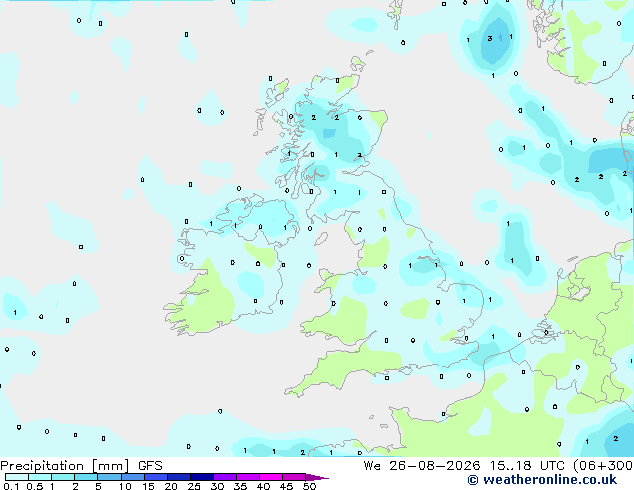Click the "0.1" legend scale label

[x=12, y=486]
